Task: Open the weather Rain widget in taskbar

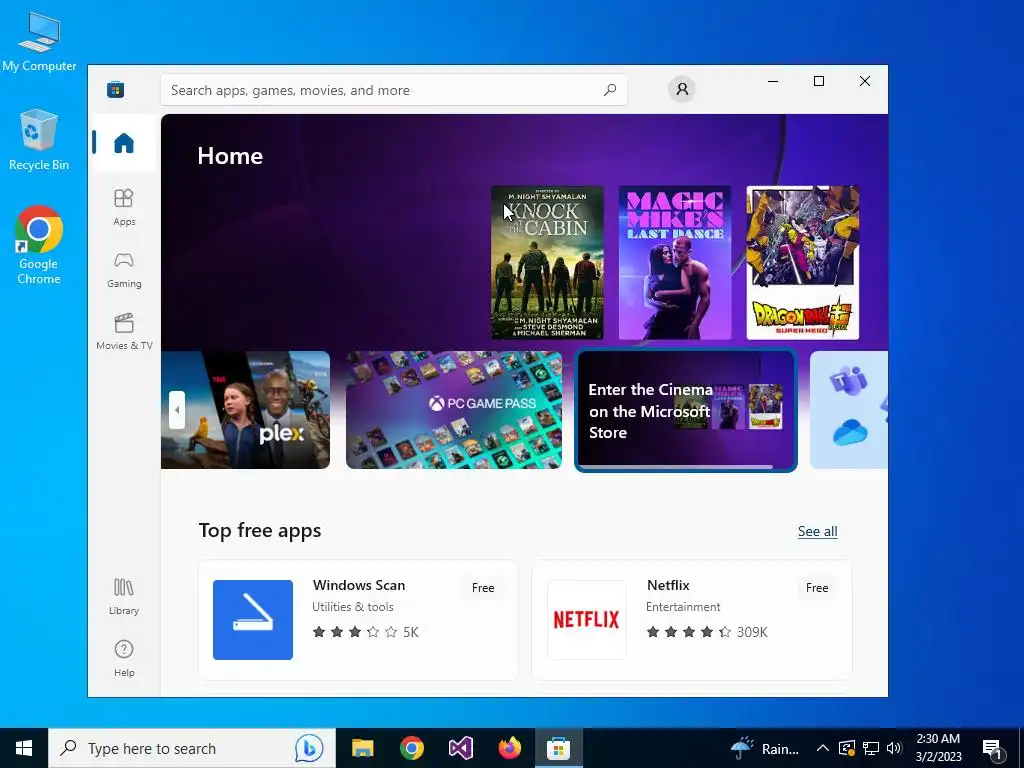Action: click(x=764, y=748)
